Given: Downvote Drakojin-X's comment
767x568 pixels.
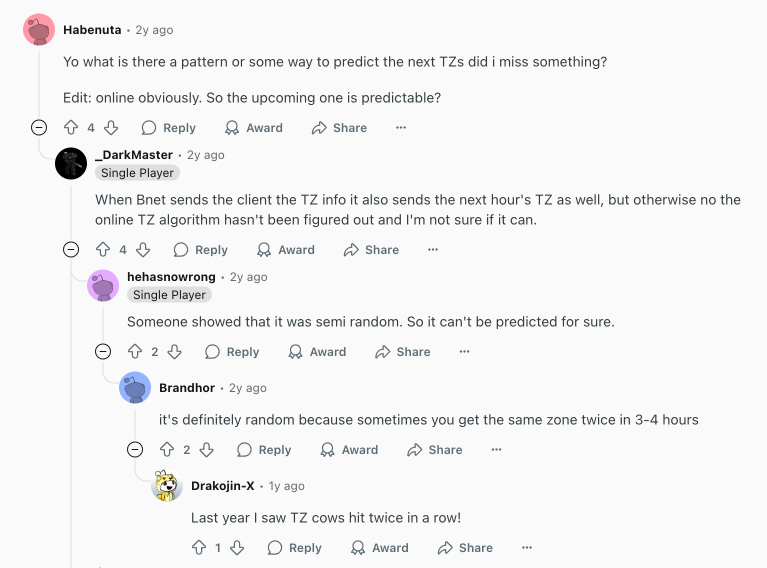Looking at the screenshot, I should pos(237,548).
